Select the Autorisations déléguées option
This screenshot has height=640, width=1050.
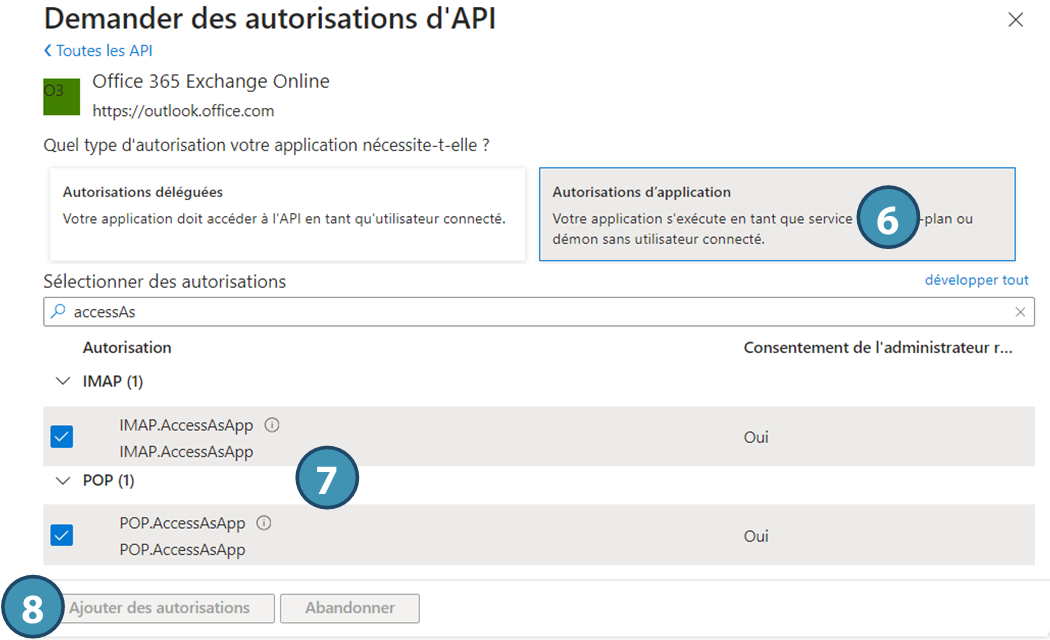[x=287, y=214]
